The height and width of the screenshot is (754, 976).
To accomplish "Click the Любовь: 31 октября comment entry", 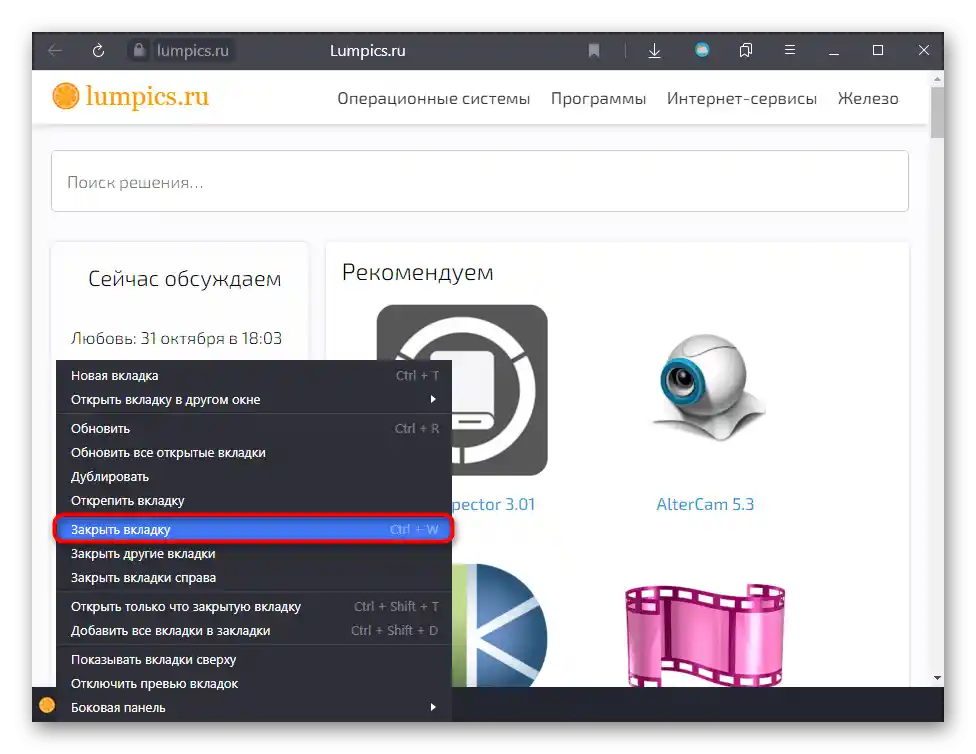I will (176, 338).
